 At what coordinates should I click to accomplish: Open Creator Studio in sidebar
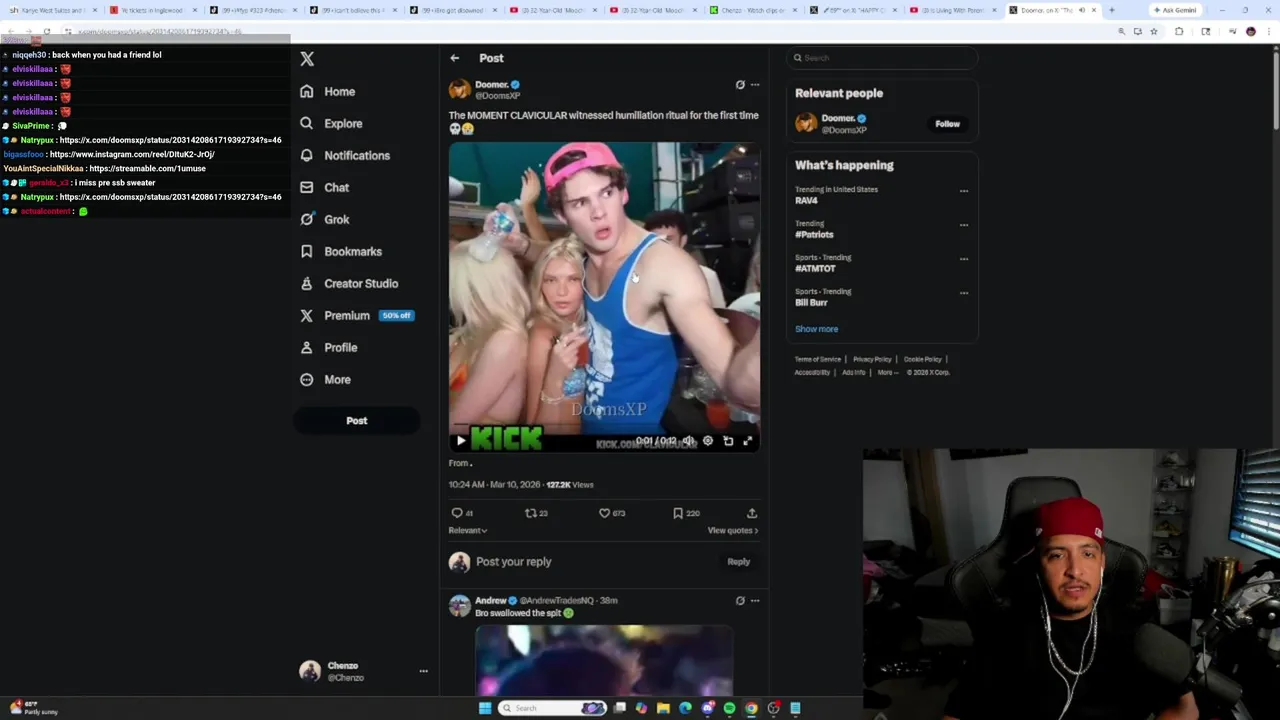(349, 283)
